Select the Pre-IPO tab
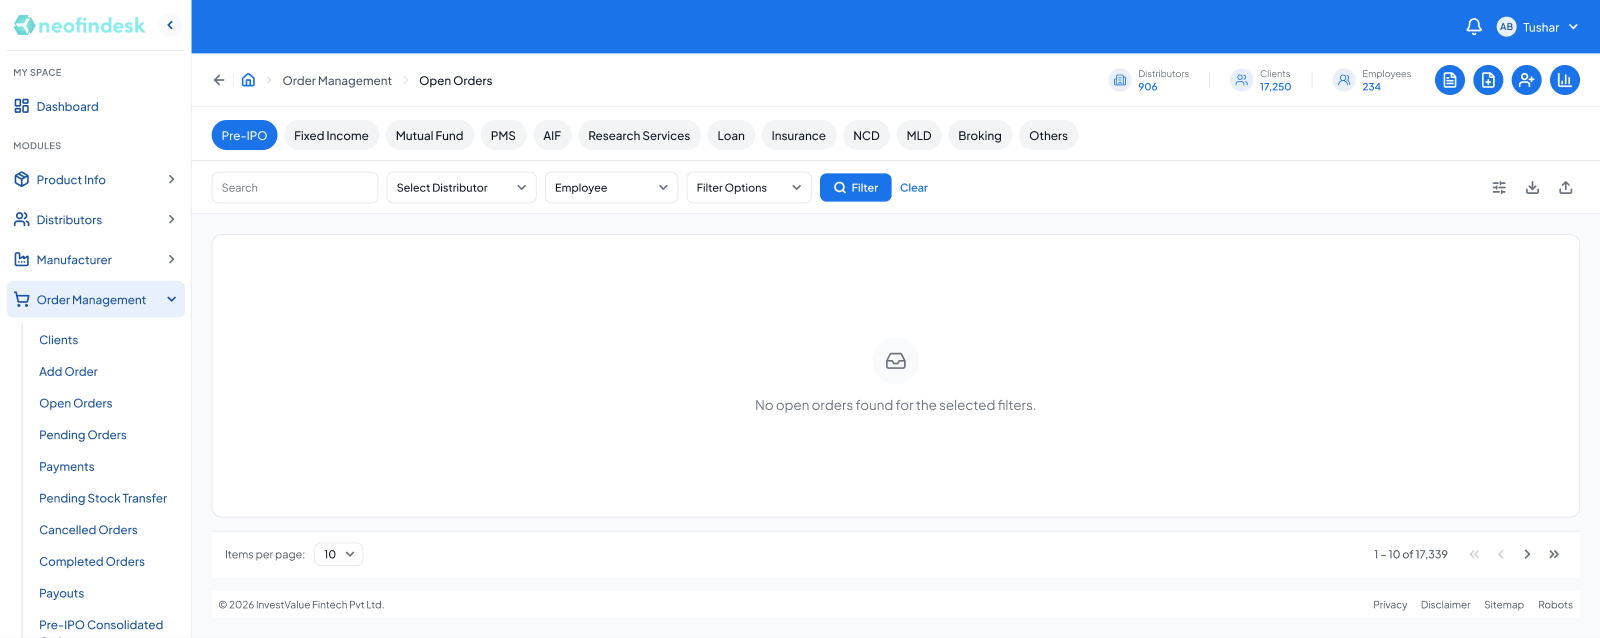This screenshot has width=1600, height=638. [244, 135]
